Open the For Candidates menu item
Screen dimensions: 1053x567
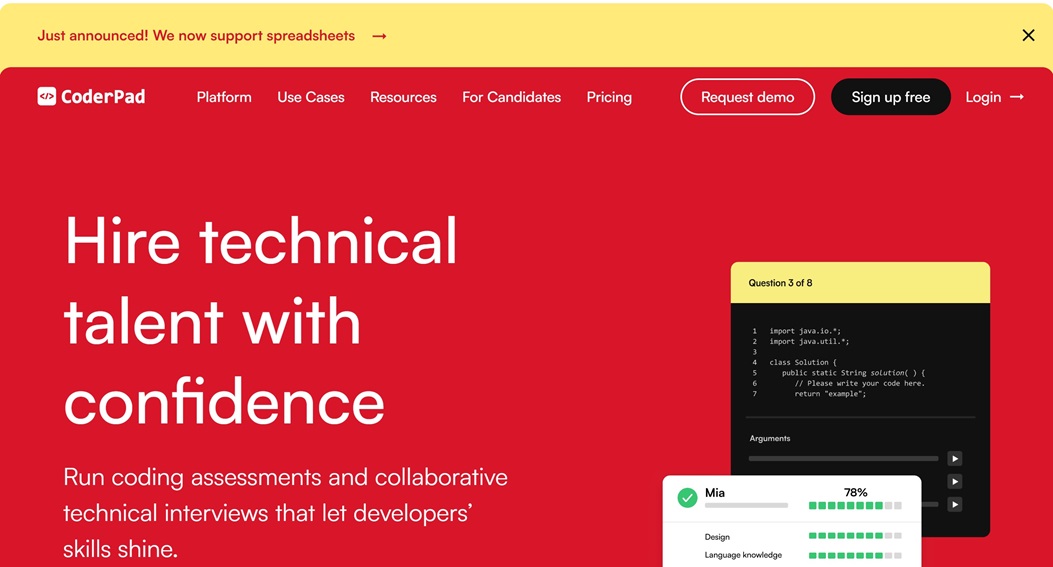[511, 97]
